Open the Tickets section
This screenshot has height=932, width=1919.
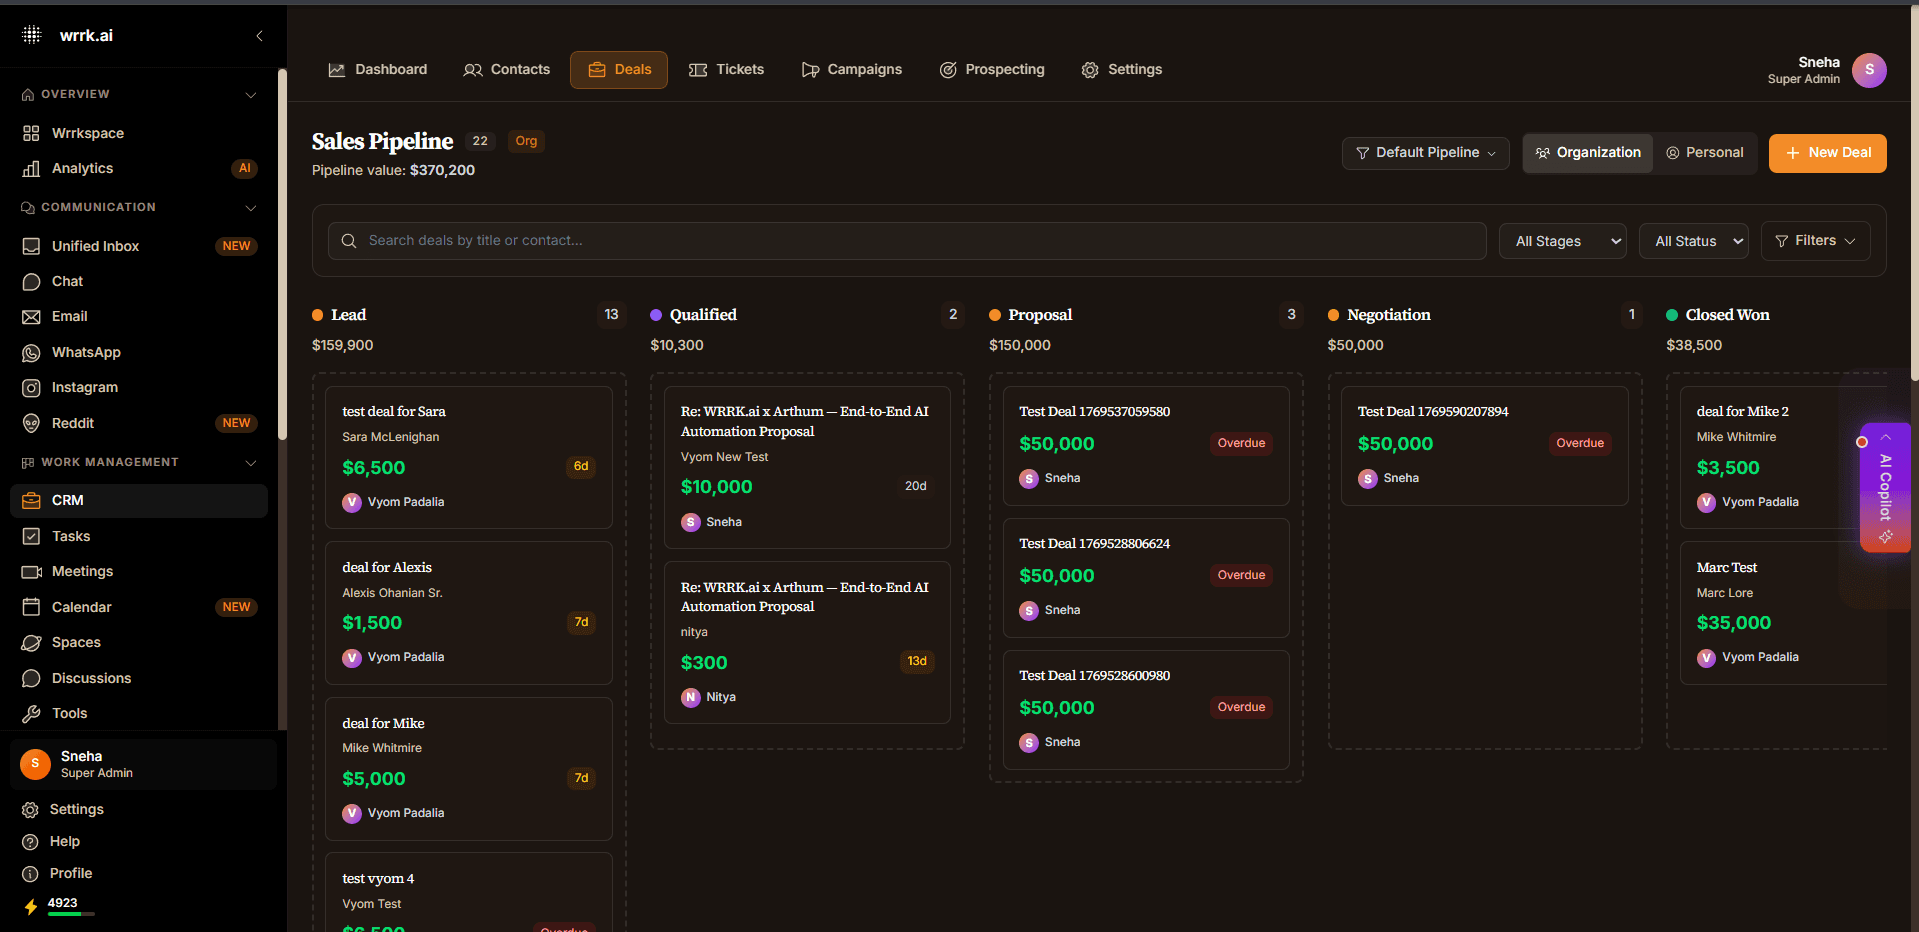[727, 69]
